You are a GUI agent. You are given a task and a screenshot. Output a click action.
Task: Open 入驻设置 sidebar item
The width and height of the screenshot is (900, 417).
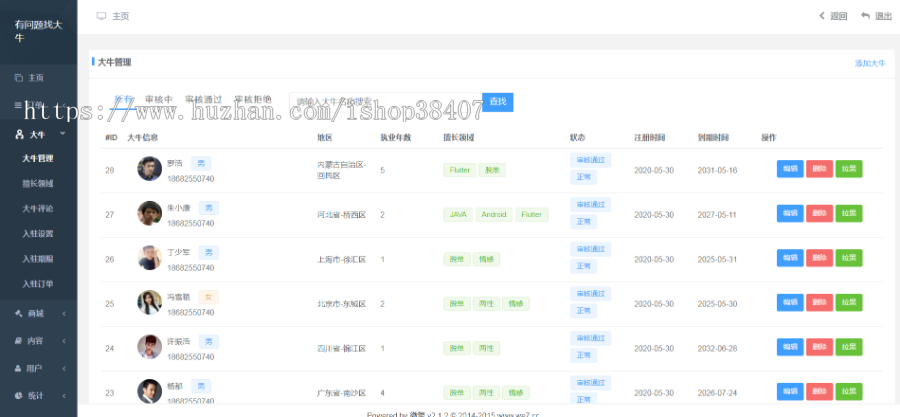pos(38,234)
